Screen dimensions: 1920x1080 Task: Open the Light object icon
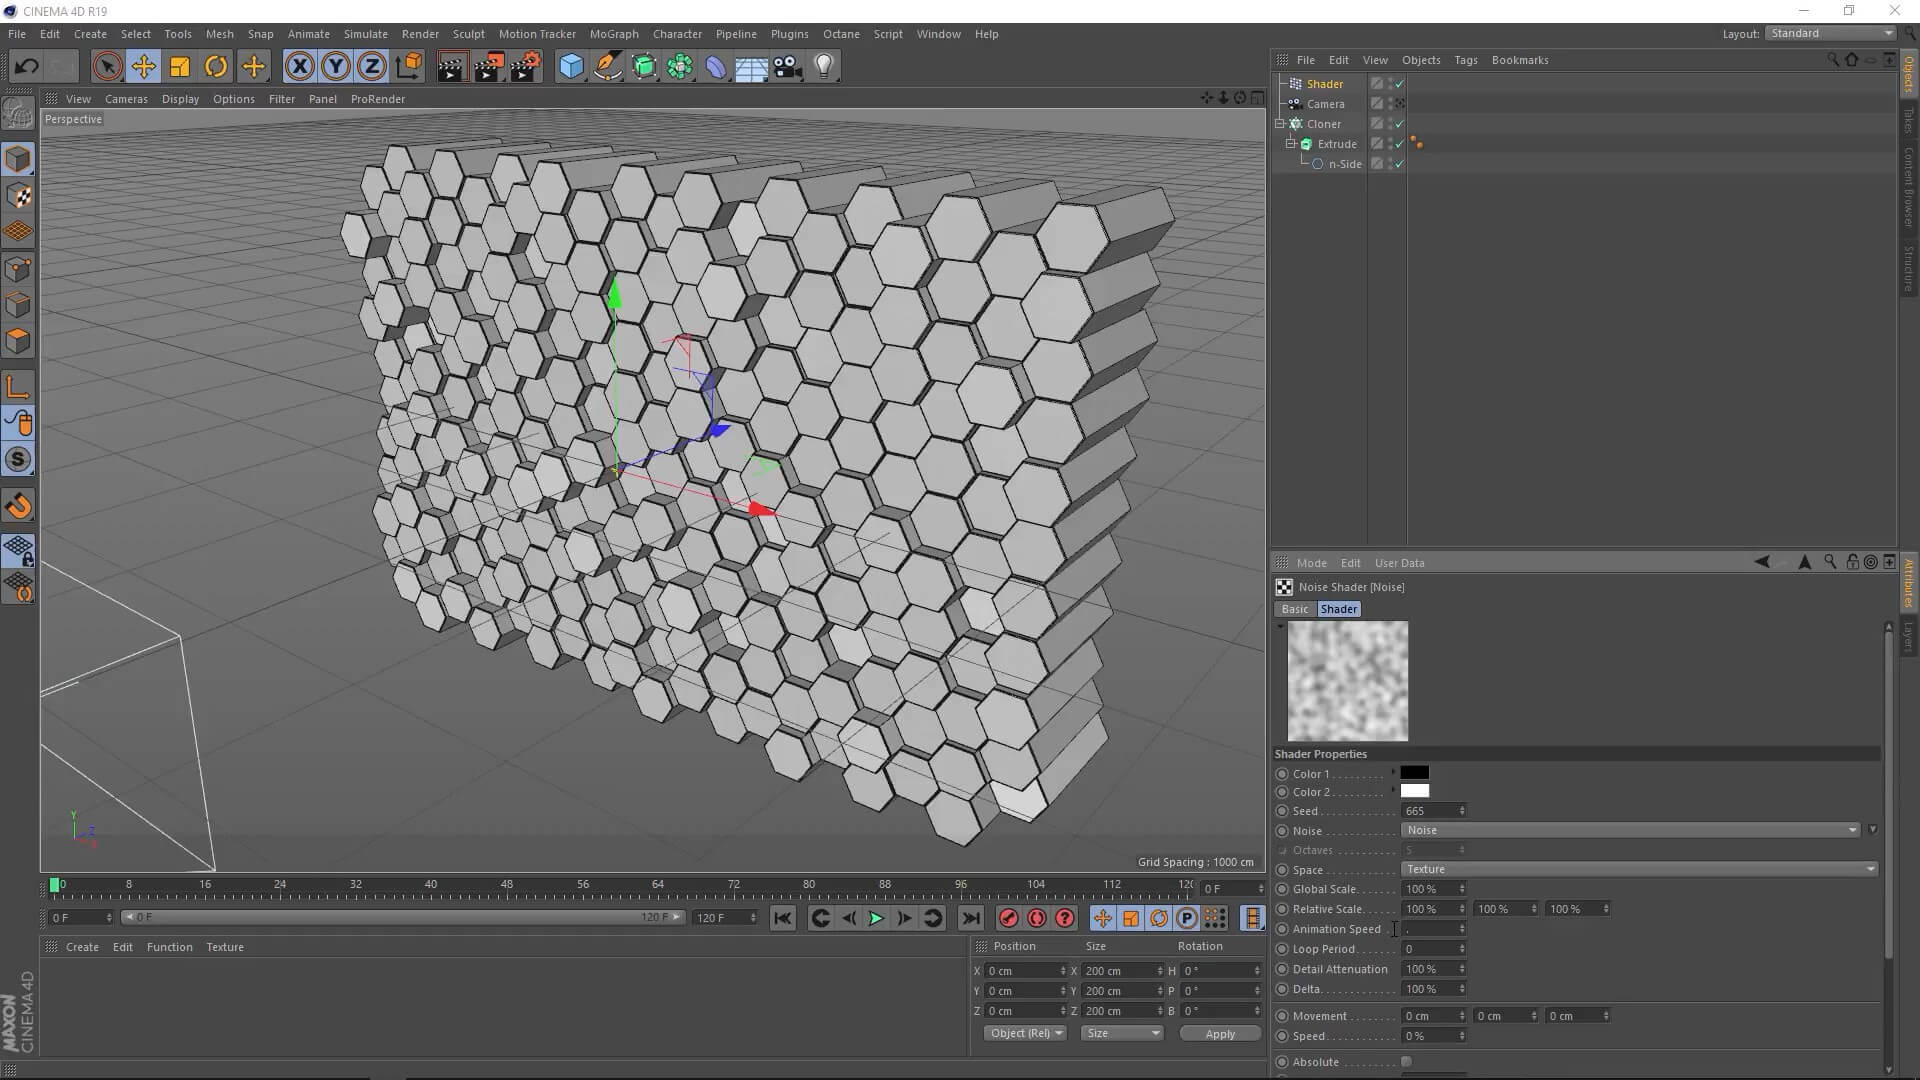click(823, 67)
